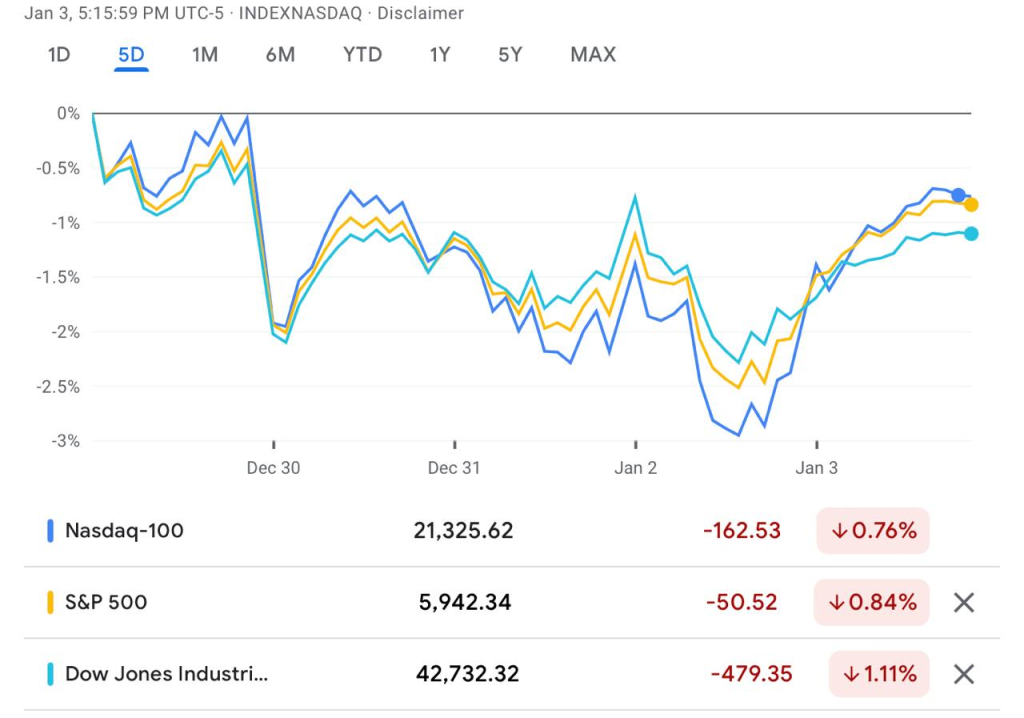Click the teal Dow Jones color marker
1024x718 pixels.
pos(50,674)
